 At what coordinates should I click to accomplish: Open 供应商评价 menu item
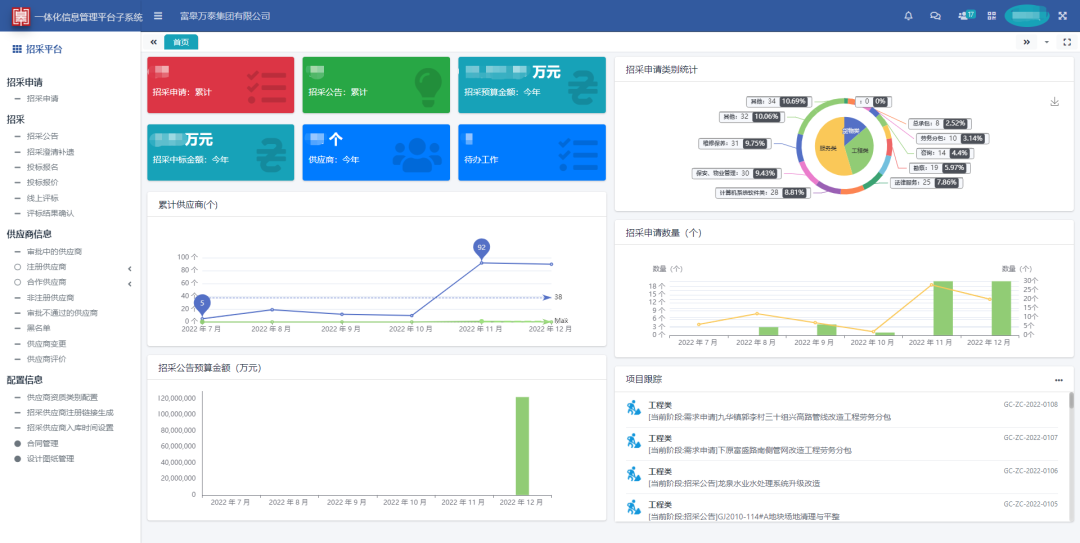point(47,359)
